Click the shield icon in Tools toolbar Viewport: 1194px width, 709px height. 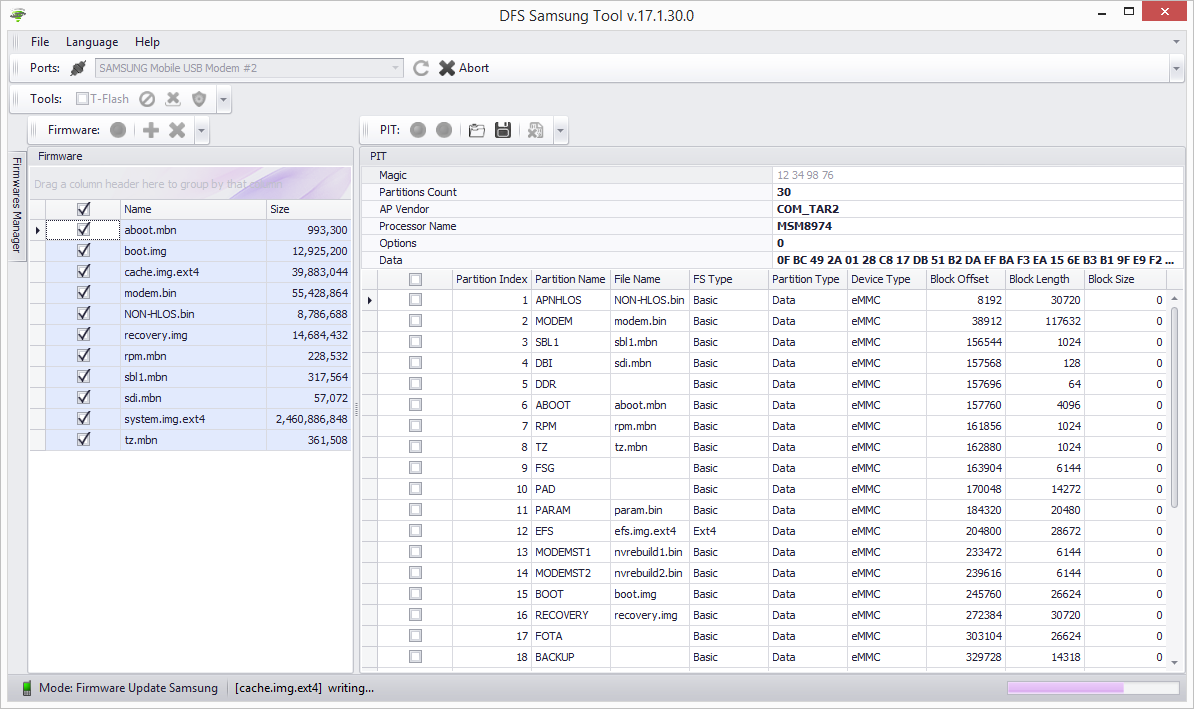(199, 99)
